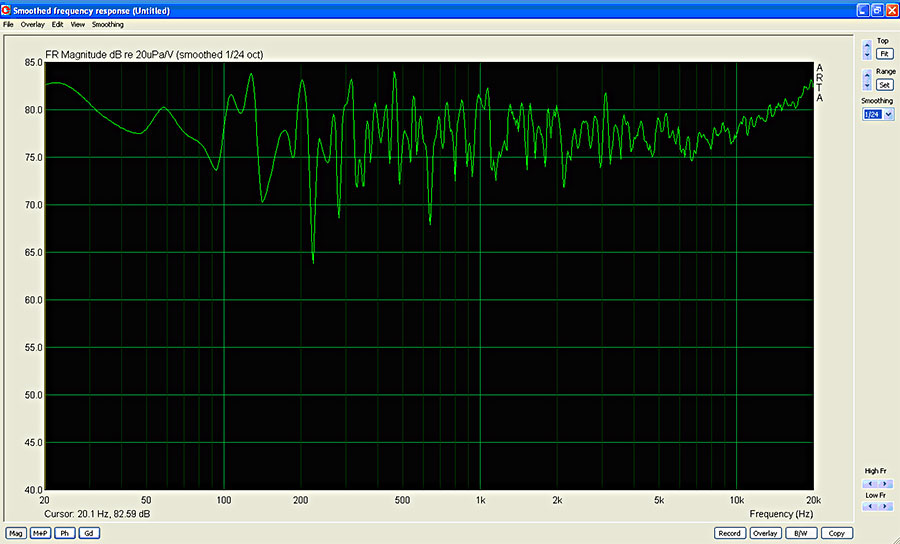This screenshot has height=544, width=900.
Task: Click the 20k frequency axis label
Action: [x=813, y=500]
